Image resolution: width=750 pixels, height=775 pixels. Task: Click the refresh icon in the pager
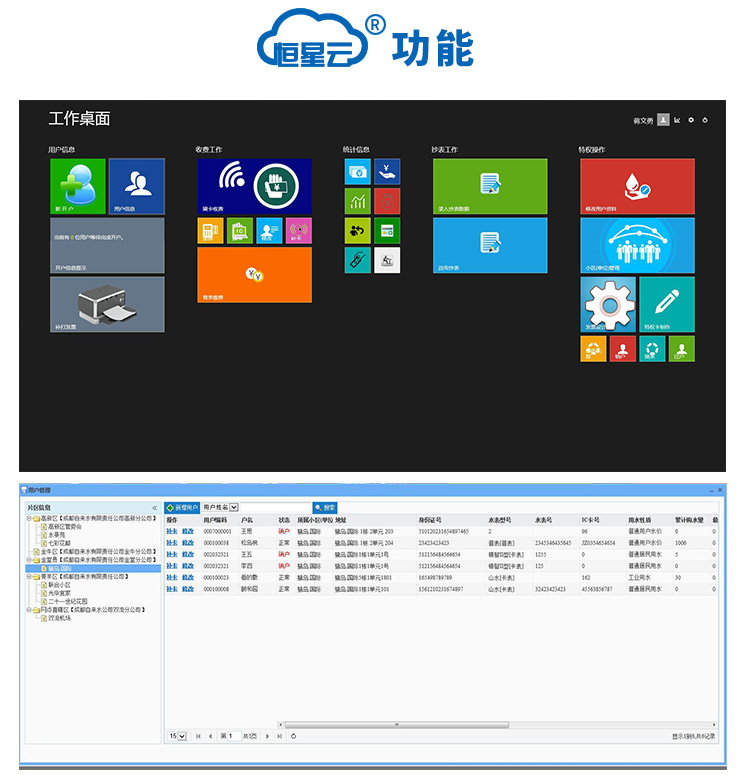pos(293,736)
